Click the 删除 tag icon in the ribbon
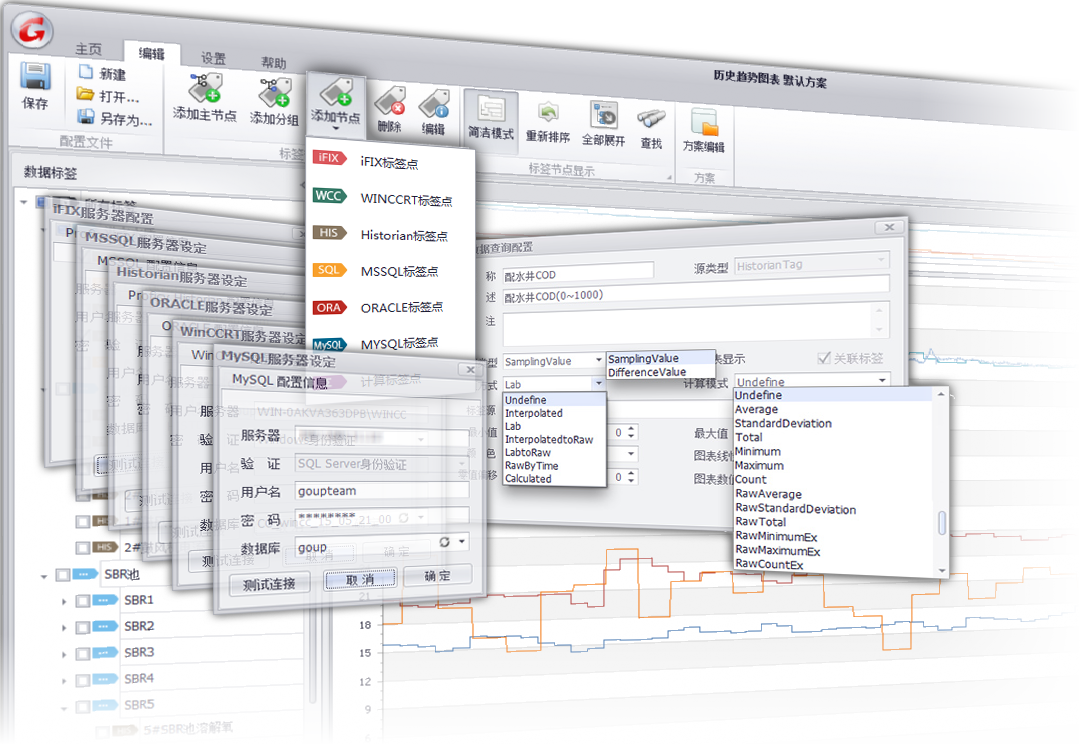Screen dimensions: 1080x745 (x=390, y=103)
